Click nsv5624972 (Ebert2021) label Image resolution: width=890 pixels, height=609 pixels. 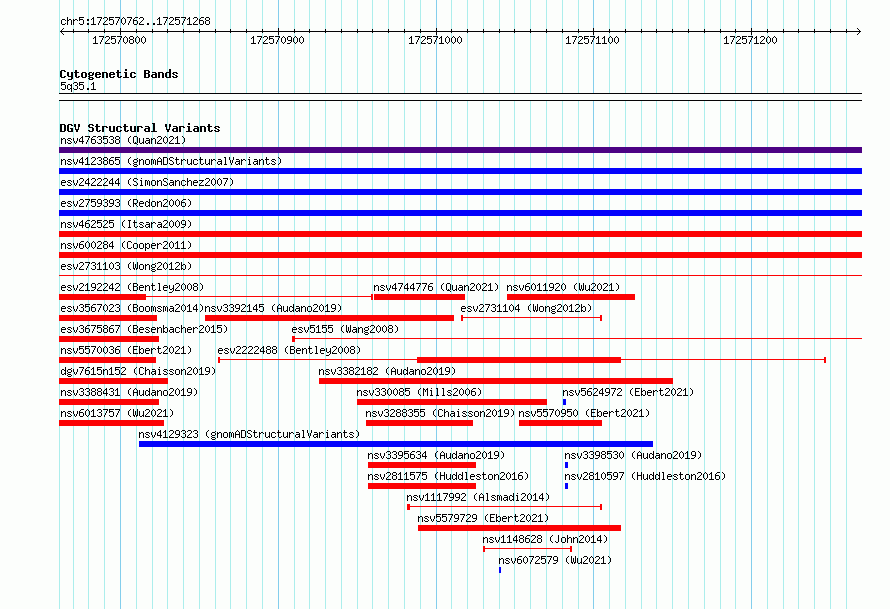(628, 392)
